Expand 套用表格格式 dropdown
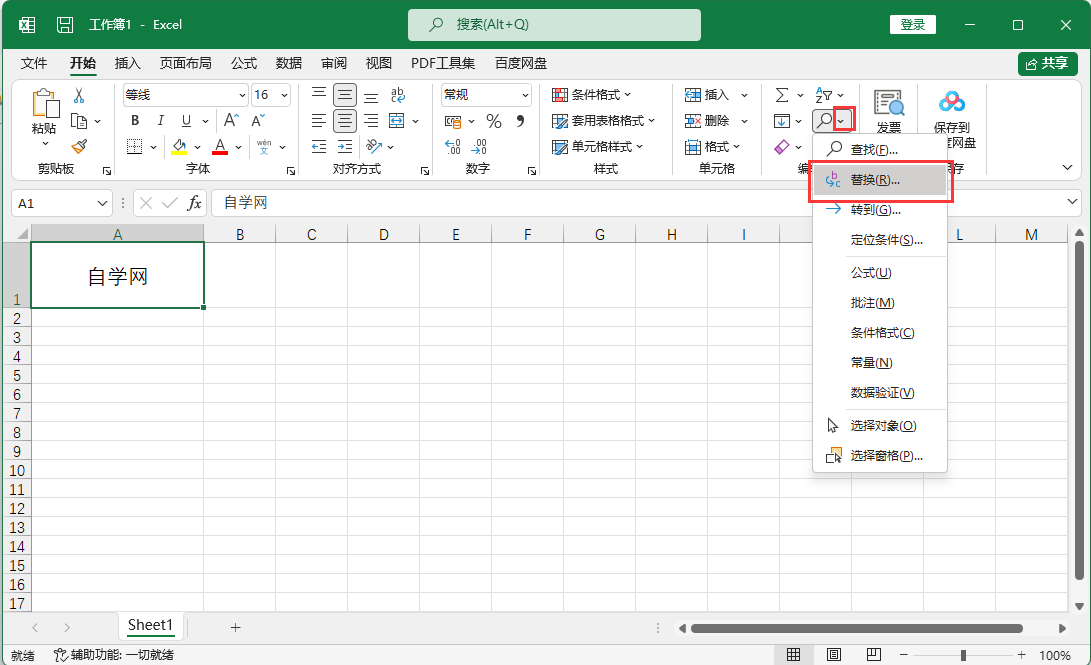Screen dimensions: 1091x665 [x=651, y=120]
